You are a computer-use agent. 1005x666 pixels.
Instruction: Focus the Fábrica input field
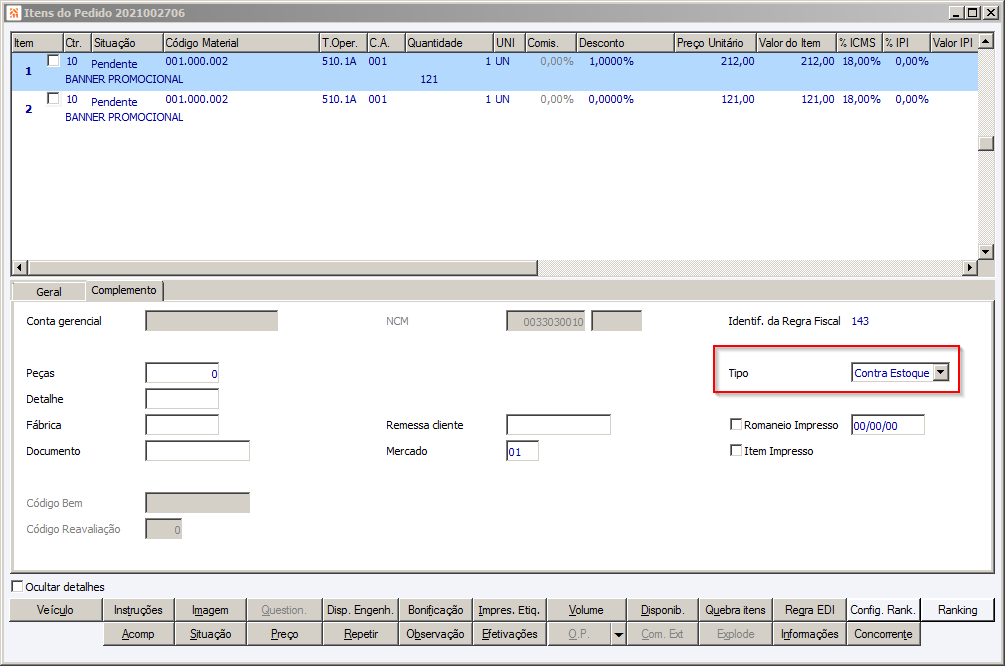[x=182, y=424]
